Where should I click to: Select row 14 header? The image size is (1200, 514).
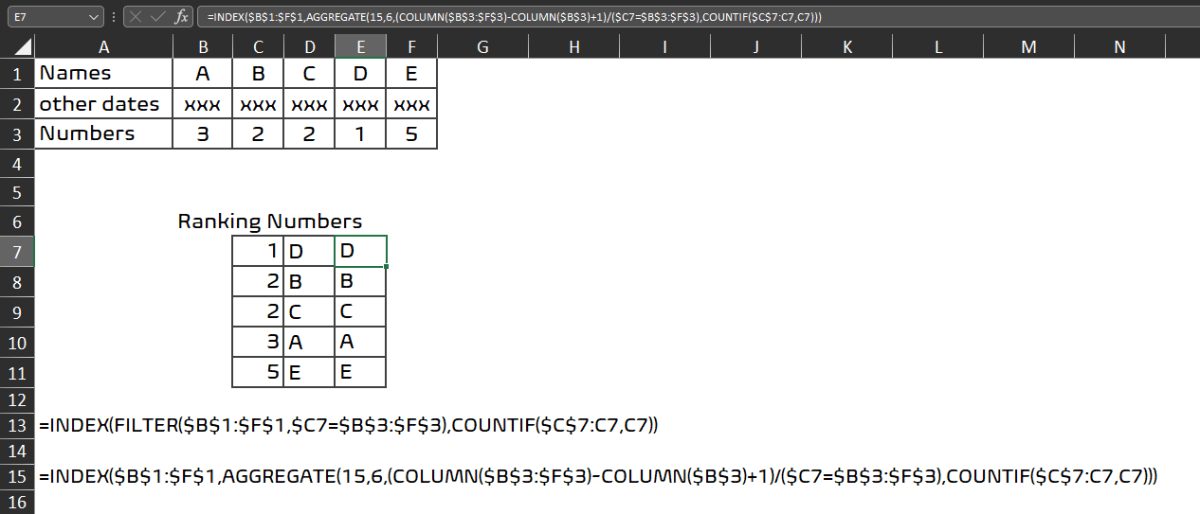[x=17, y=451]
